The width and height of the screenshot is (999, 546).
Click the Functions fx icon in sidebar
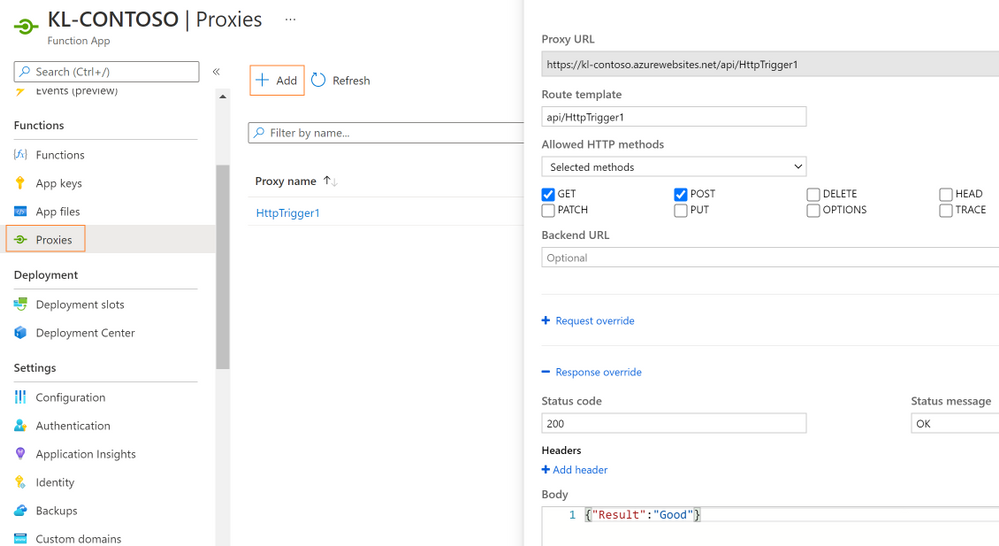tap(20, 154)
